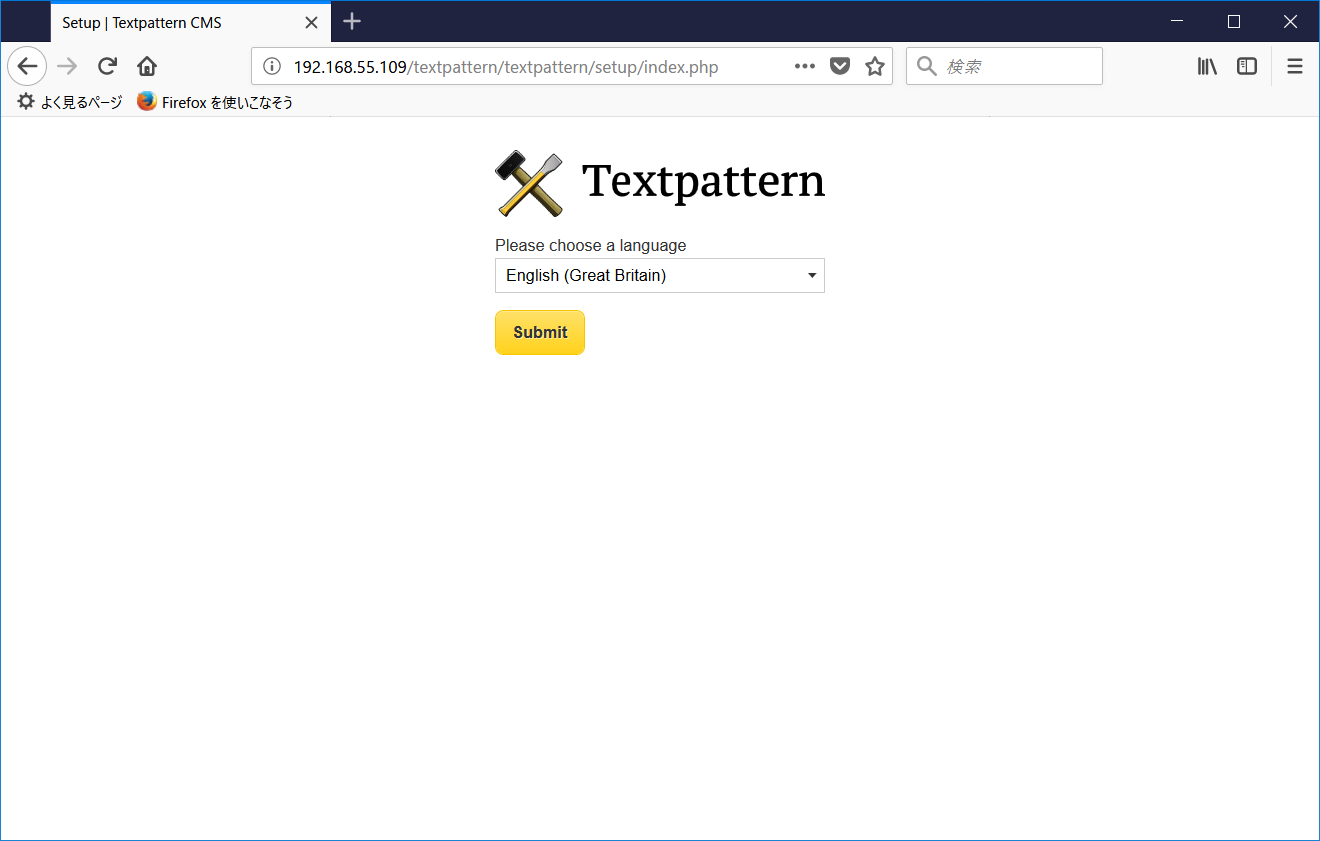This screenshot has width=1320, height=841.
Task: Click the magnifier icon in the search bar
Action: (x=925, y=66)
